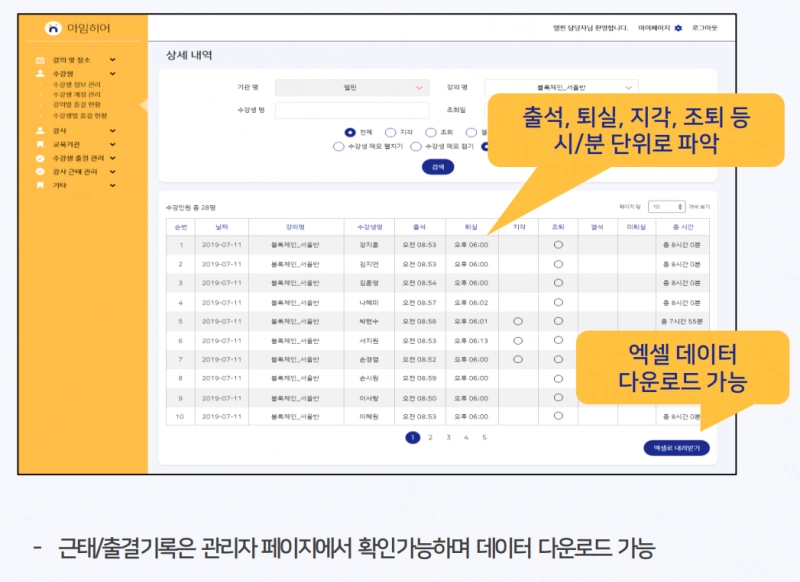800x582 pixels.
Task: Select the 지각 radio button filter
Action: click(x=391, y=132)
